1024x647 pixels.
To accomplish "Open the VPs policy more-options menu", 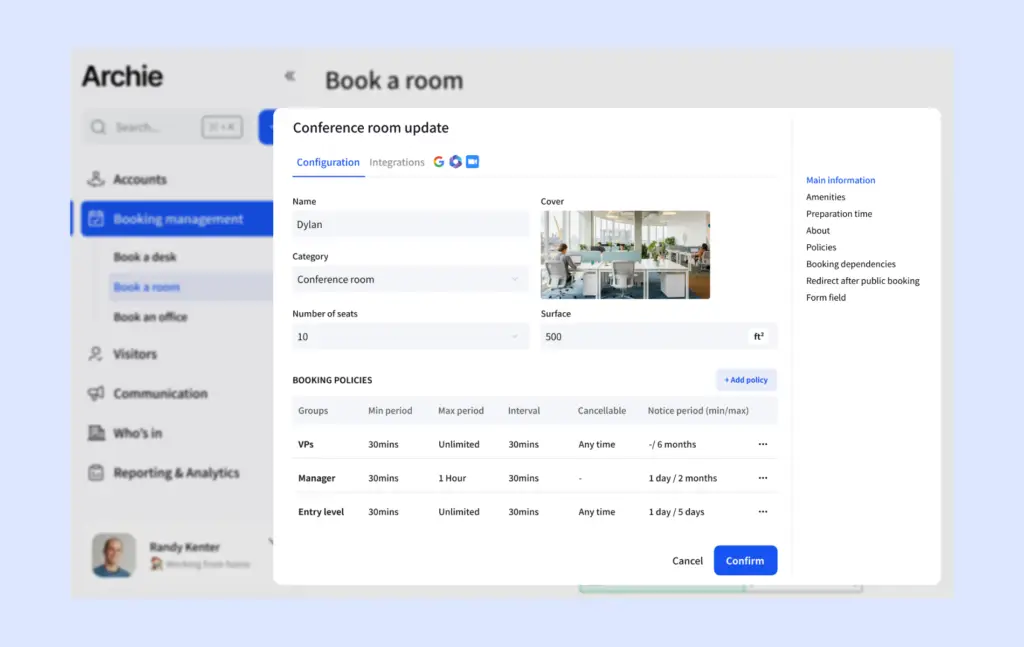I will (x=763, y=444).
